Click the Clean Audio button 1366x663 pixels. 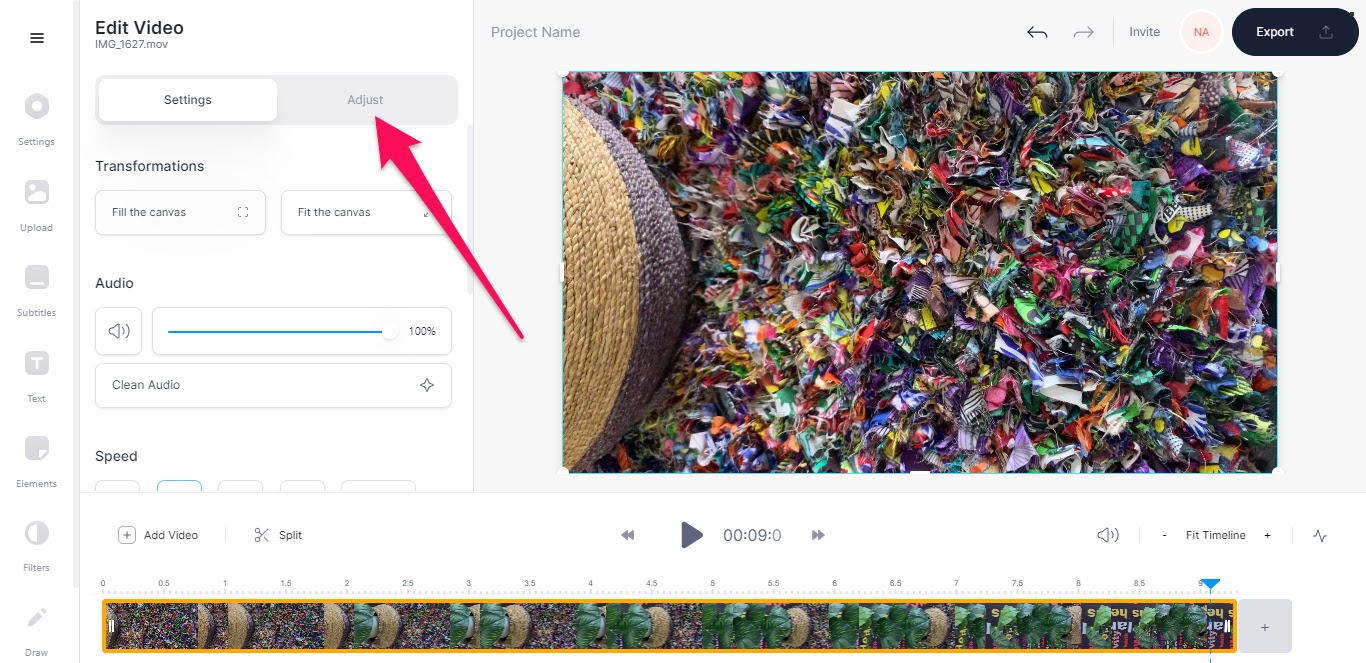coord(273,385)
